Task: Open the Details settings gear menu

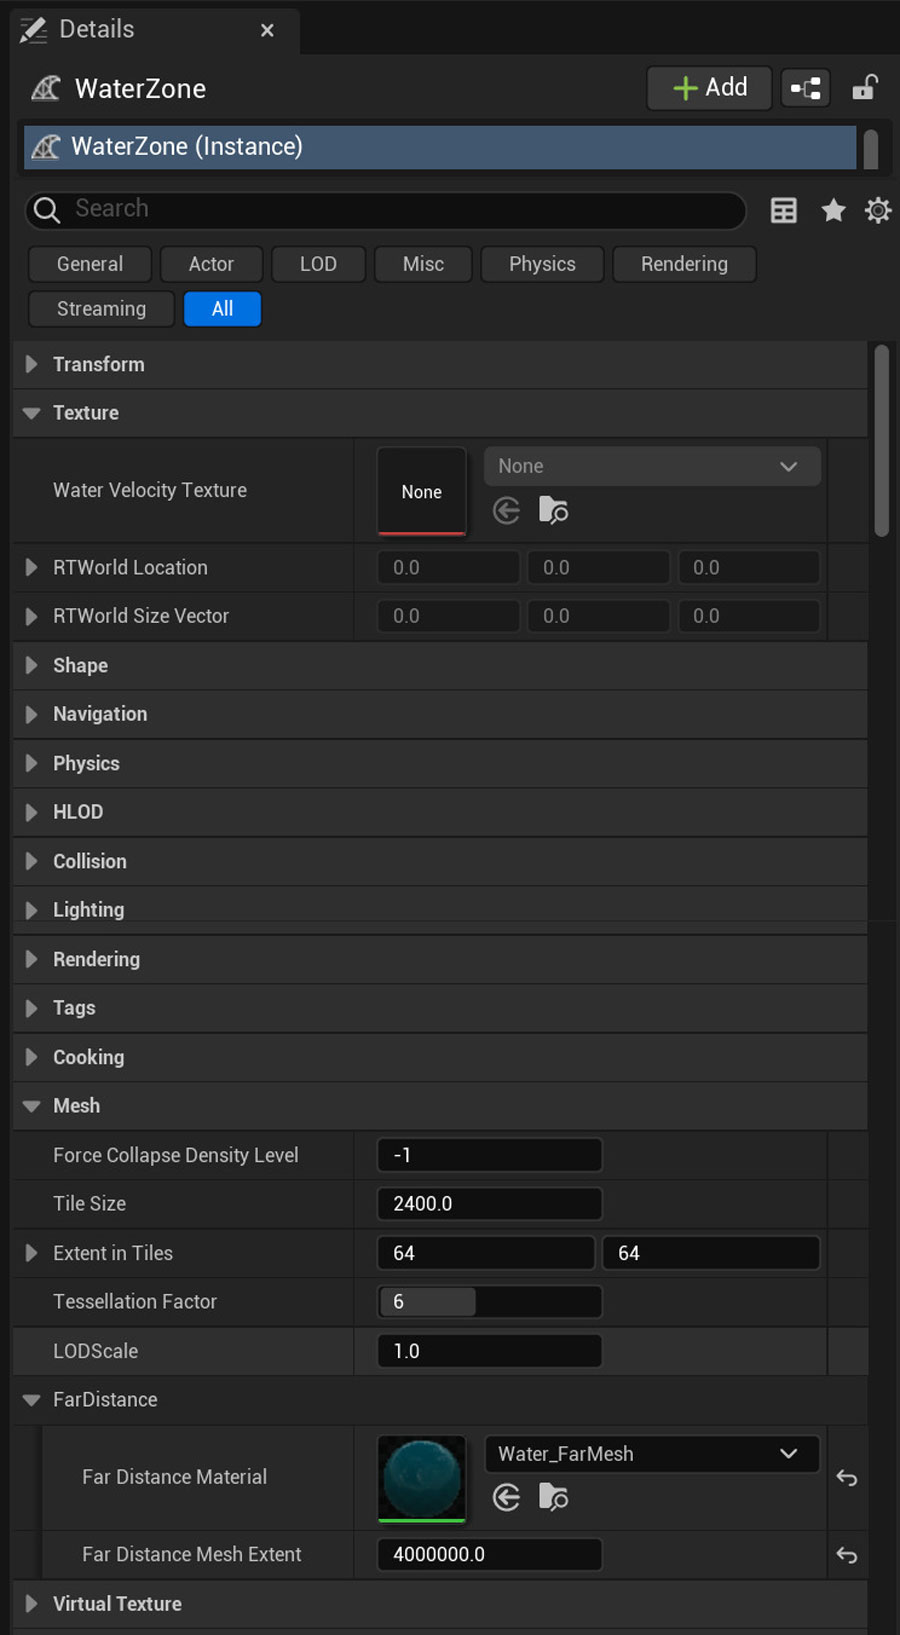Action: coord(877,210)
